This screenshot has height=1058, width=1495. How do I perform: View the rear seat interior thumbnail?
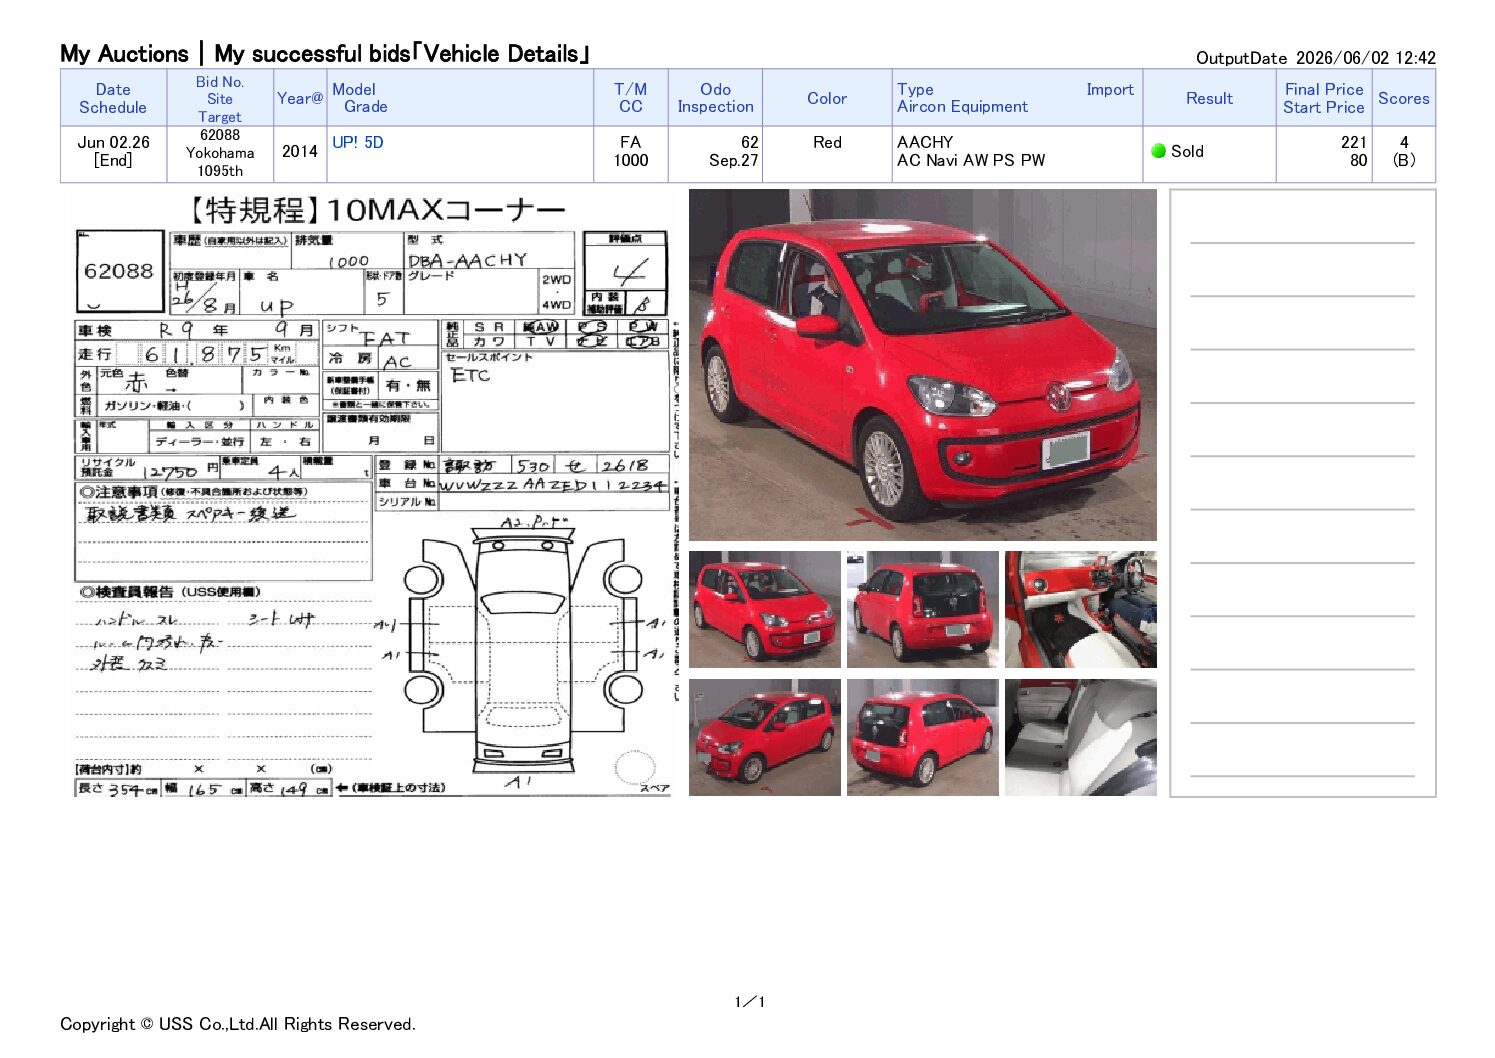1080,737
